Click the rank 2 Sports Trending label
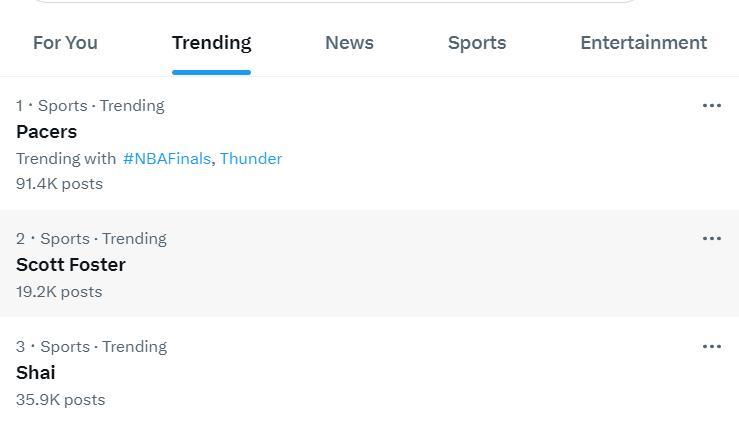This screenshot has height=440, width=739. [x=91, y=238]
